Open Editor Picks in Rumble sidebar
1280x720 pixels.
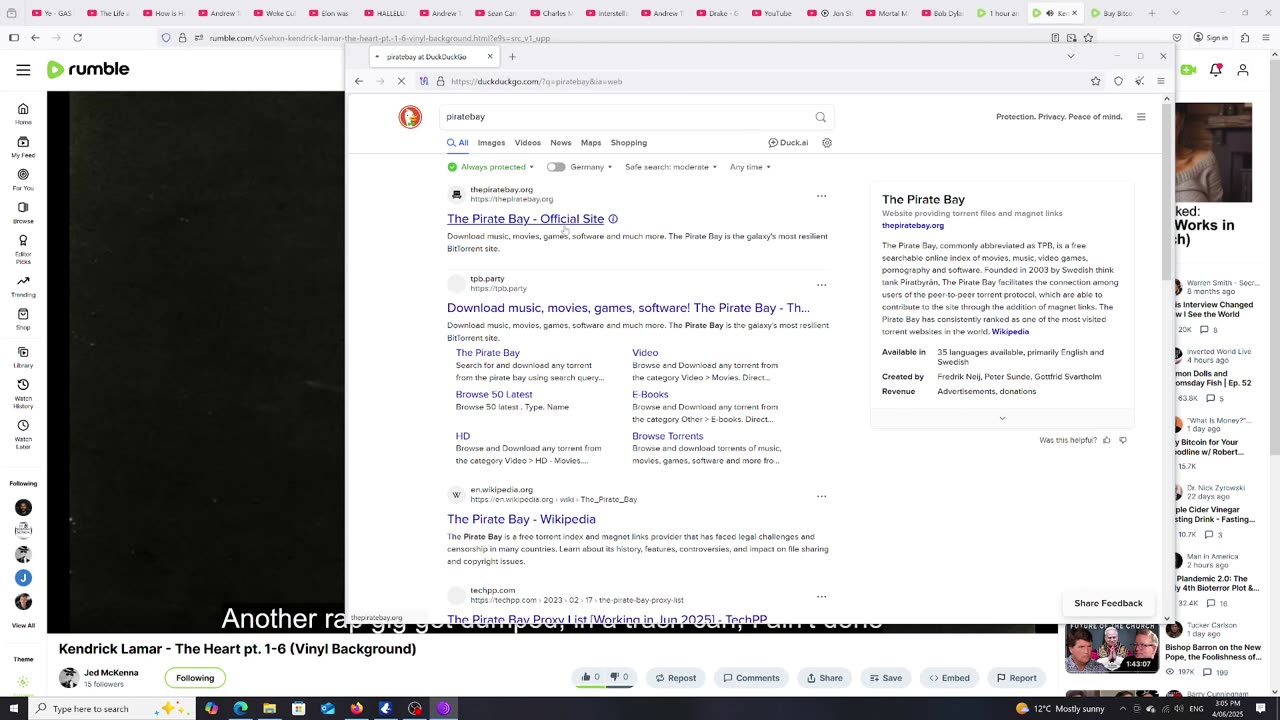(x=23, y=249)
